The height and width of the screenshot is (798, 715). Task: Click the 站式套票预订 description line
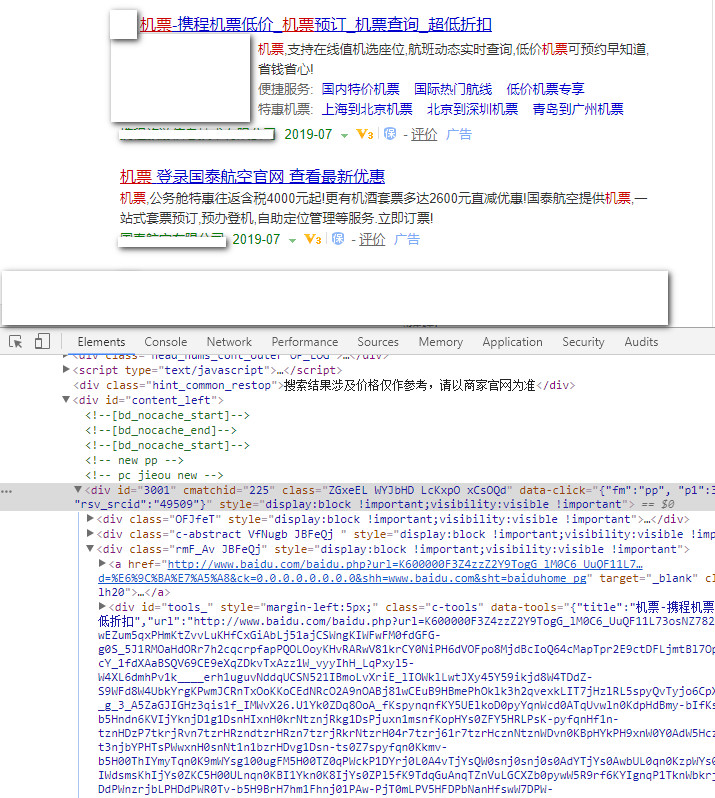tap(276, 218)
